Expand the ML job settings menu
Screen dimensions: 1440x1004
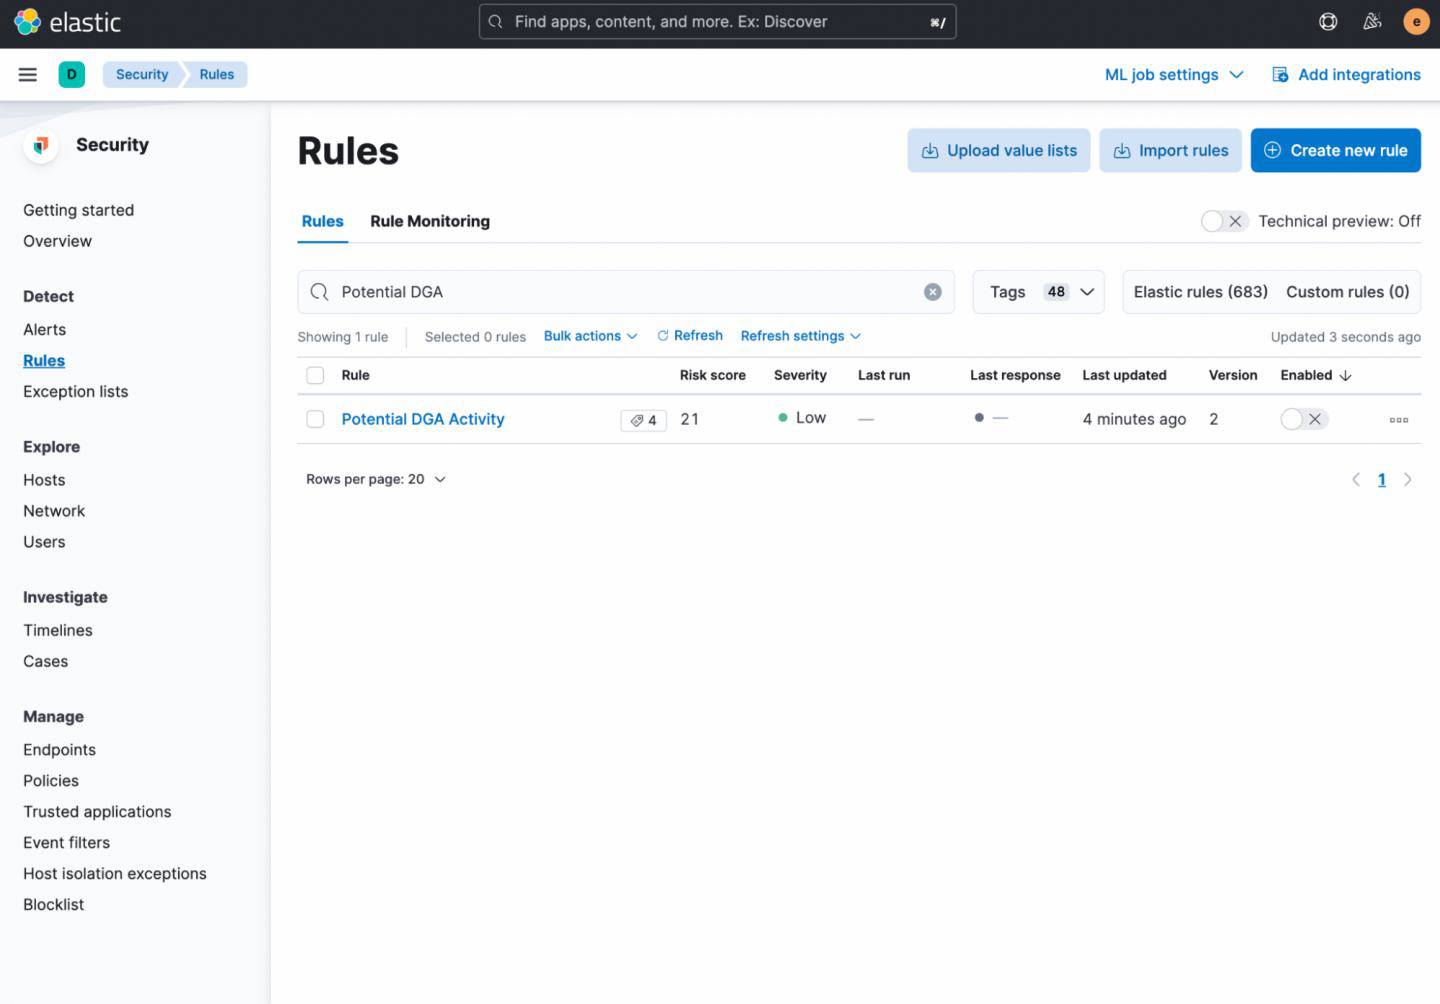(1173, 75)
